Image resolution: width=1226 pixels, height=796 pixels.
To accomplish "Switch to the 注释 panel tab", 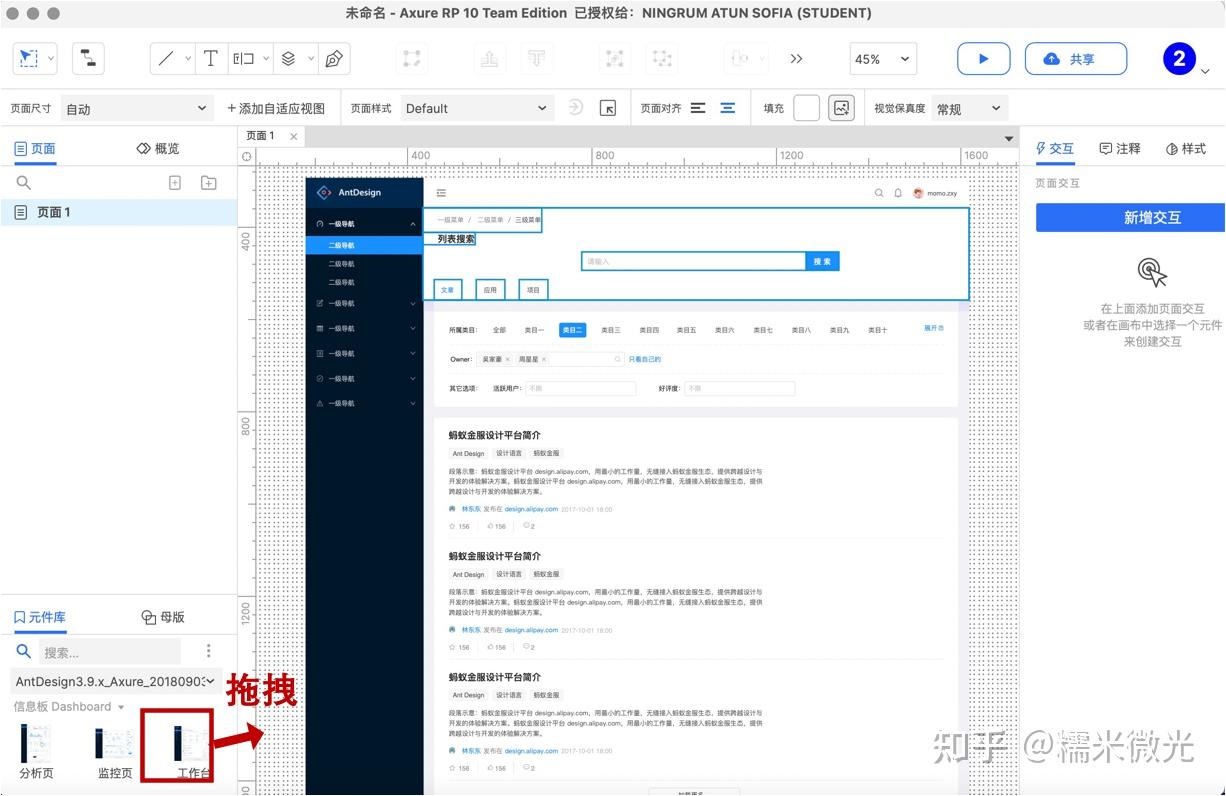I will 1119,148.
